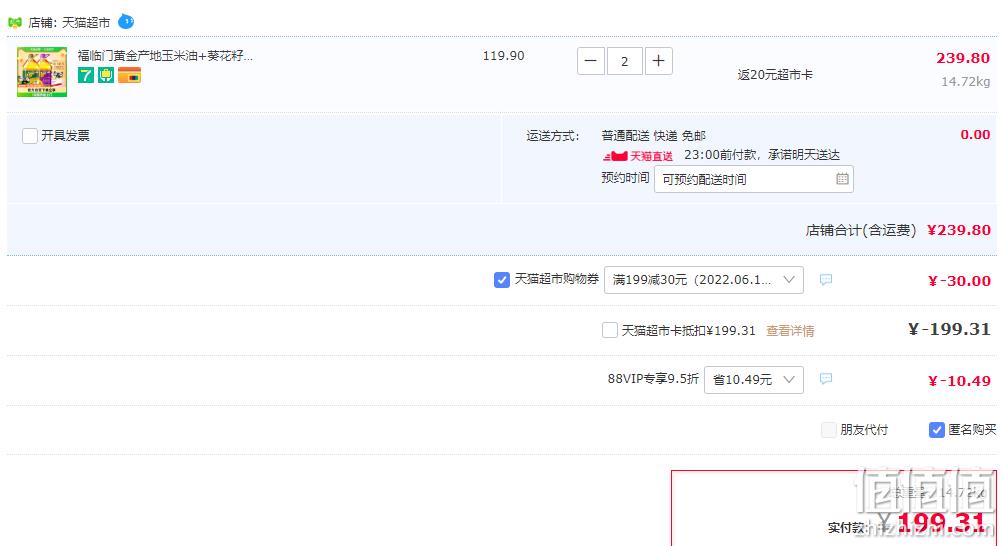1004x546 pixels.
Task: Click the 店铺合计(含运费) label
Action: [x=861, y=230]
